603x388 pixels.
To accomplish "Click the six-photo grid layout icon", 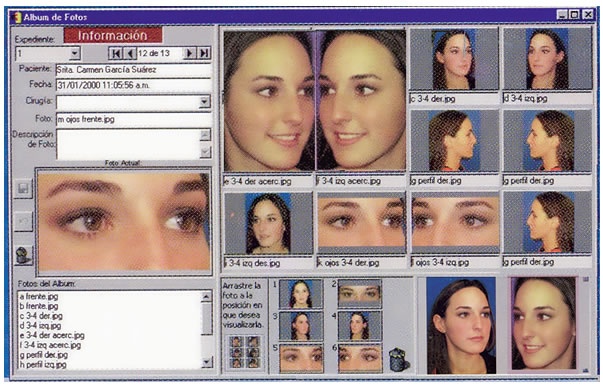I will pos(245,352).
